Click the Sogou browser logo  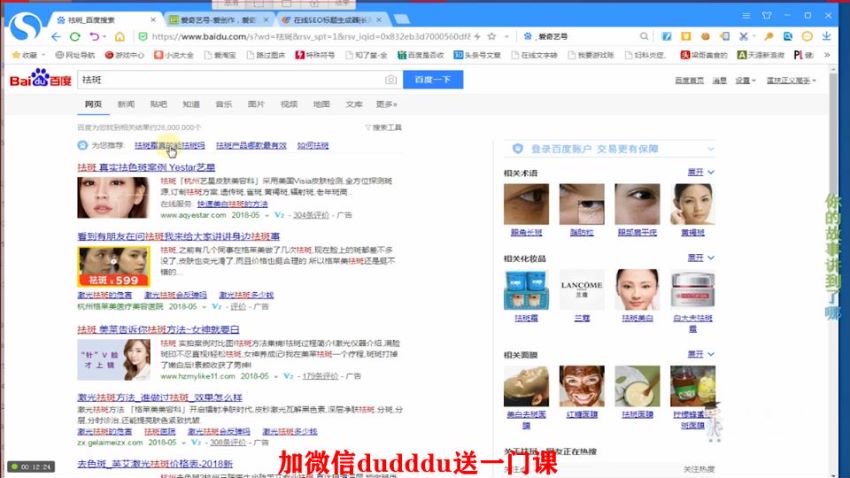(25, 27)
